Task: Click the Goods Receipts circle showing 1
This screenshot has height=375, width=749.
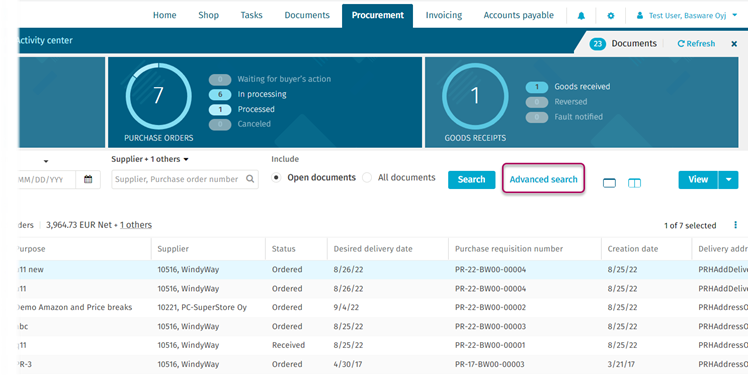Action: pos(475,96)
